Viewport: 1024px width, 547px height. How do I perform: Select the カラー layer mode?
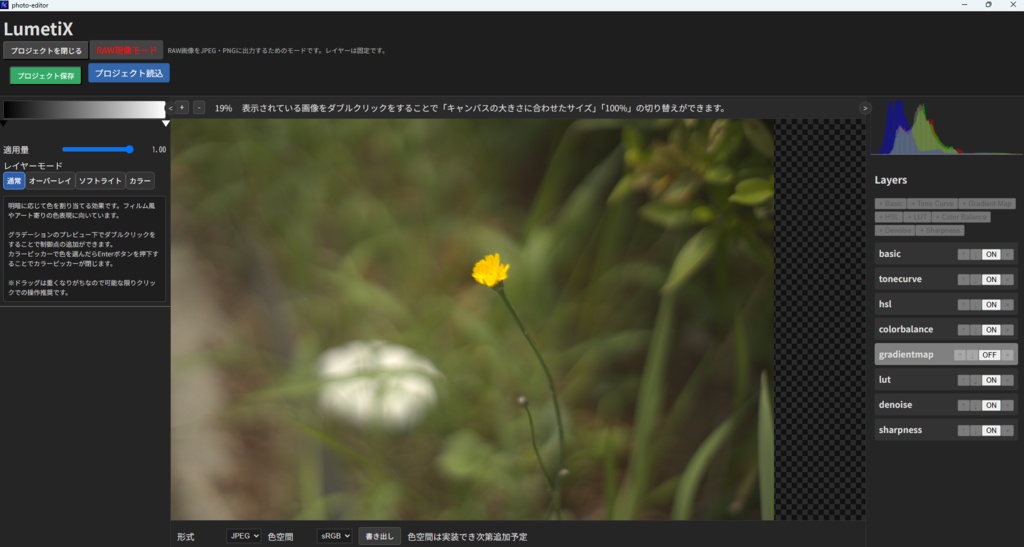click(x=140, y=181)
